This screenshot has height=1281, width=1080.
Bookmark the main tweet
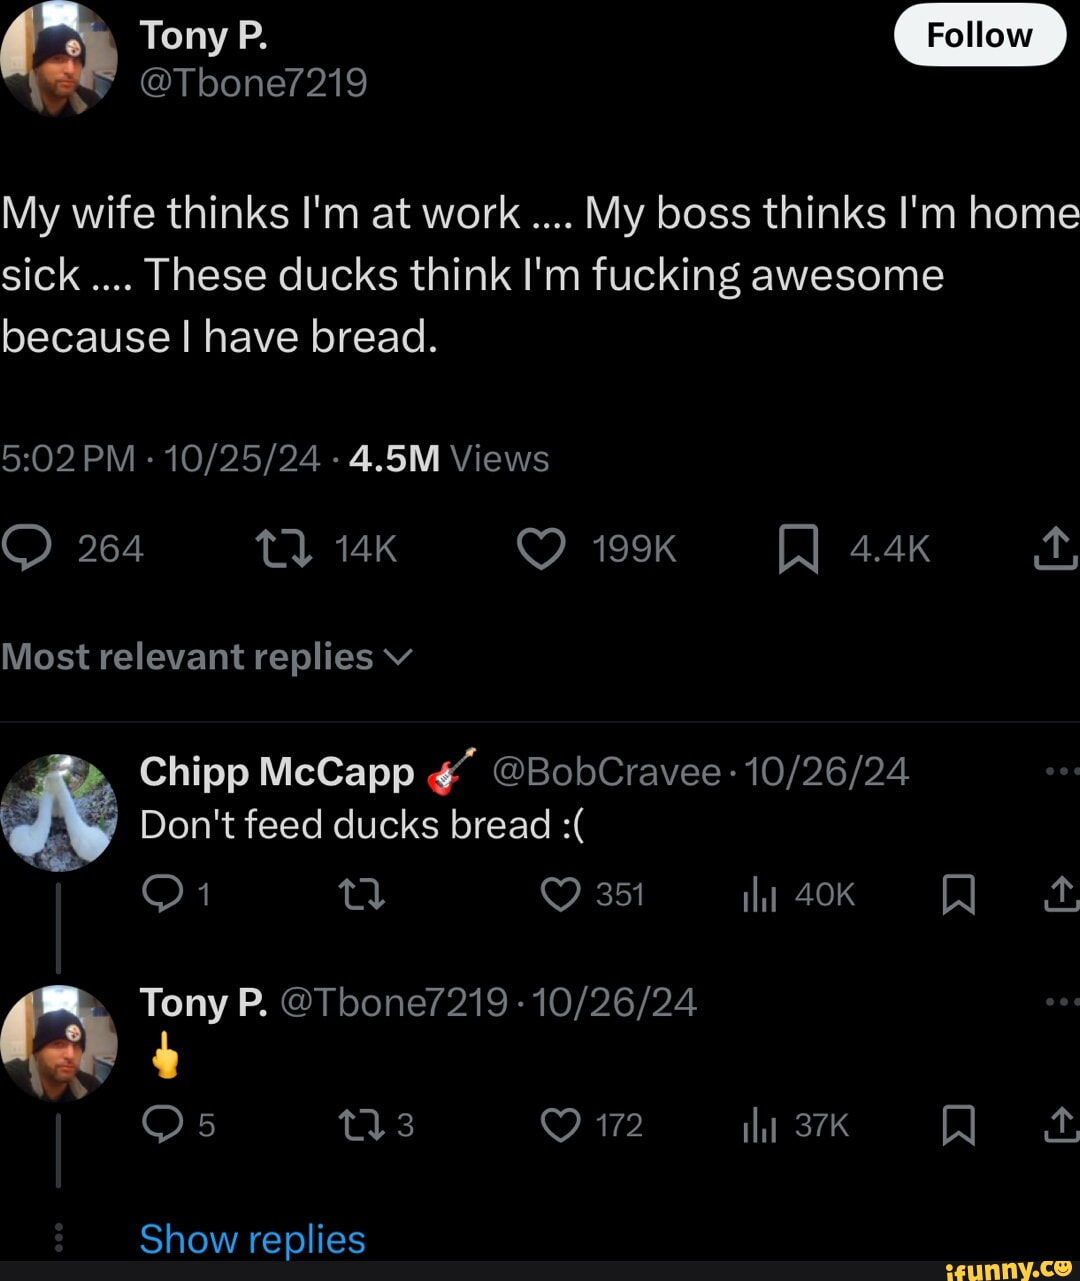coord(795,548)
